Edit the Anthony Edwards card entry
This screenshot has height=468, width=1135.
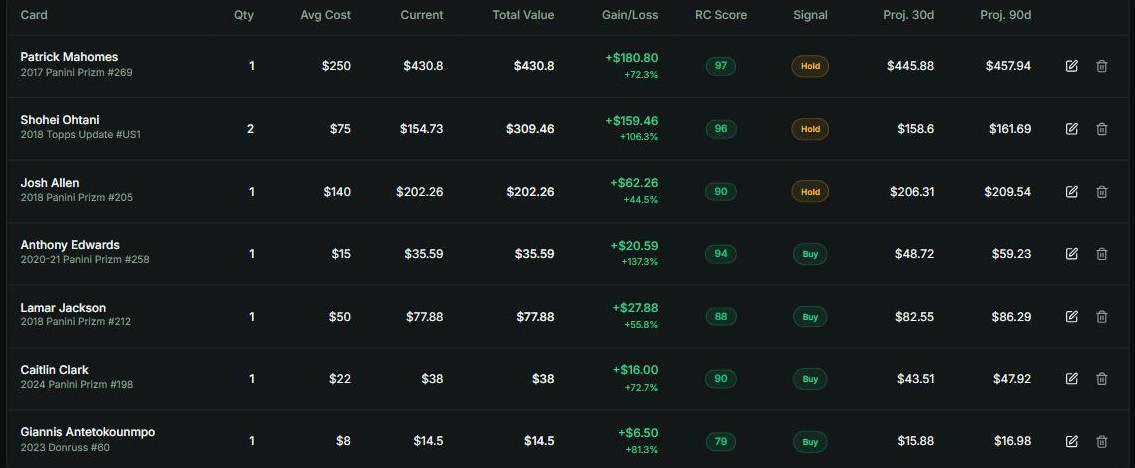pyautogui.click(x=1072, y=254)
